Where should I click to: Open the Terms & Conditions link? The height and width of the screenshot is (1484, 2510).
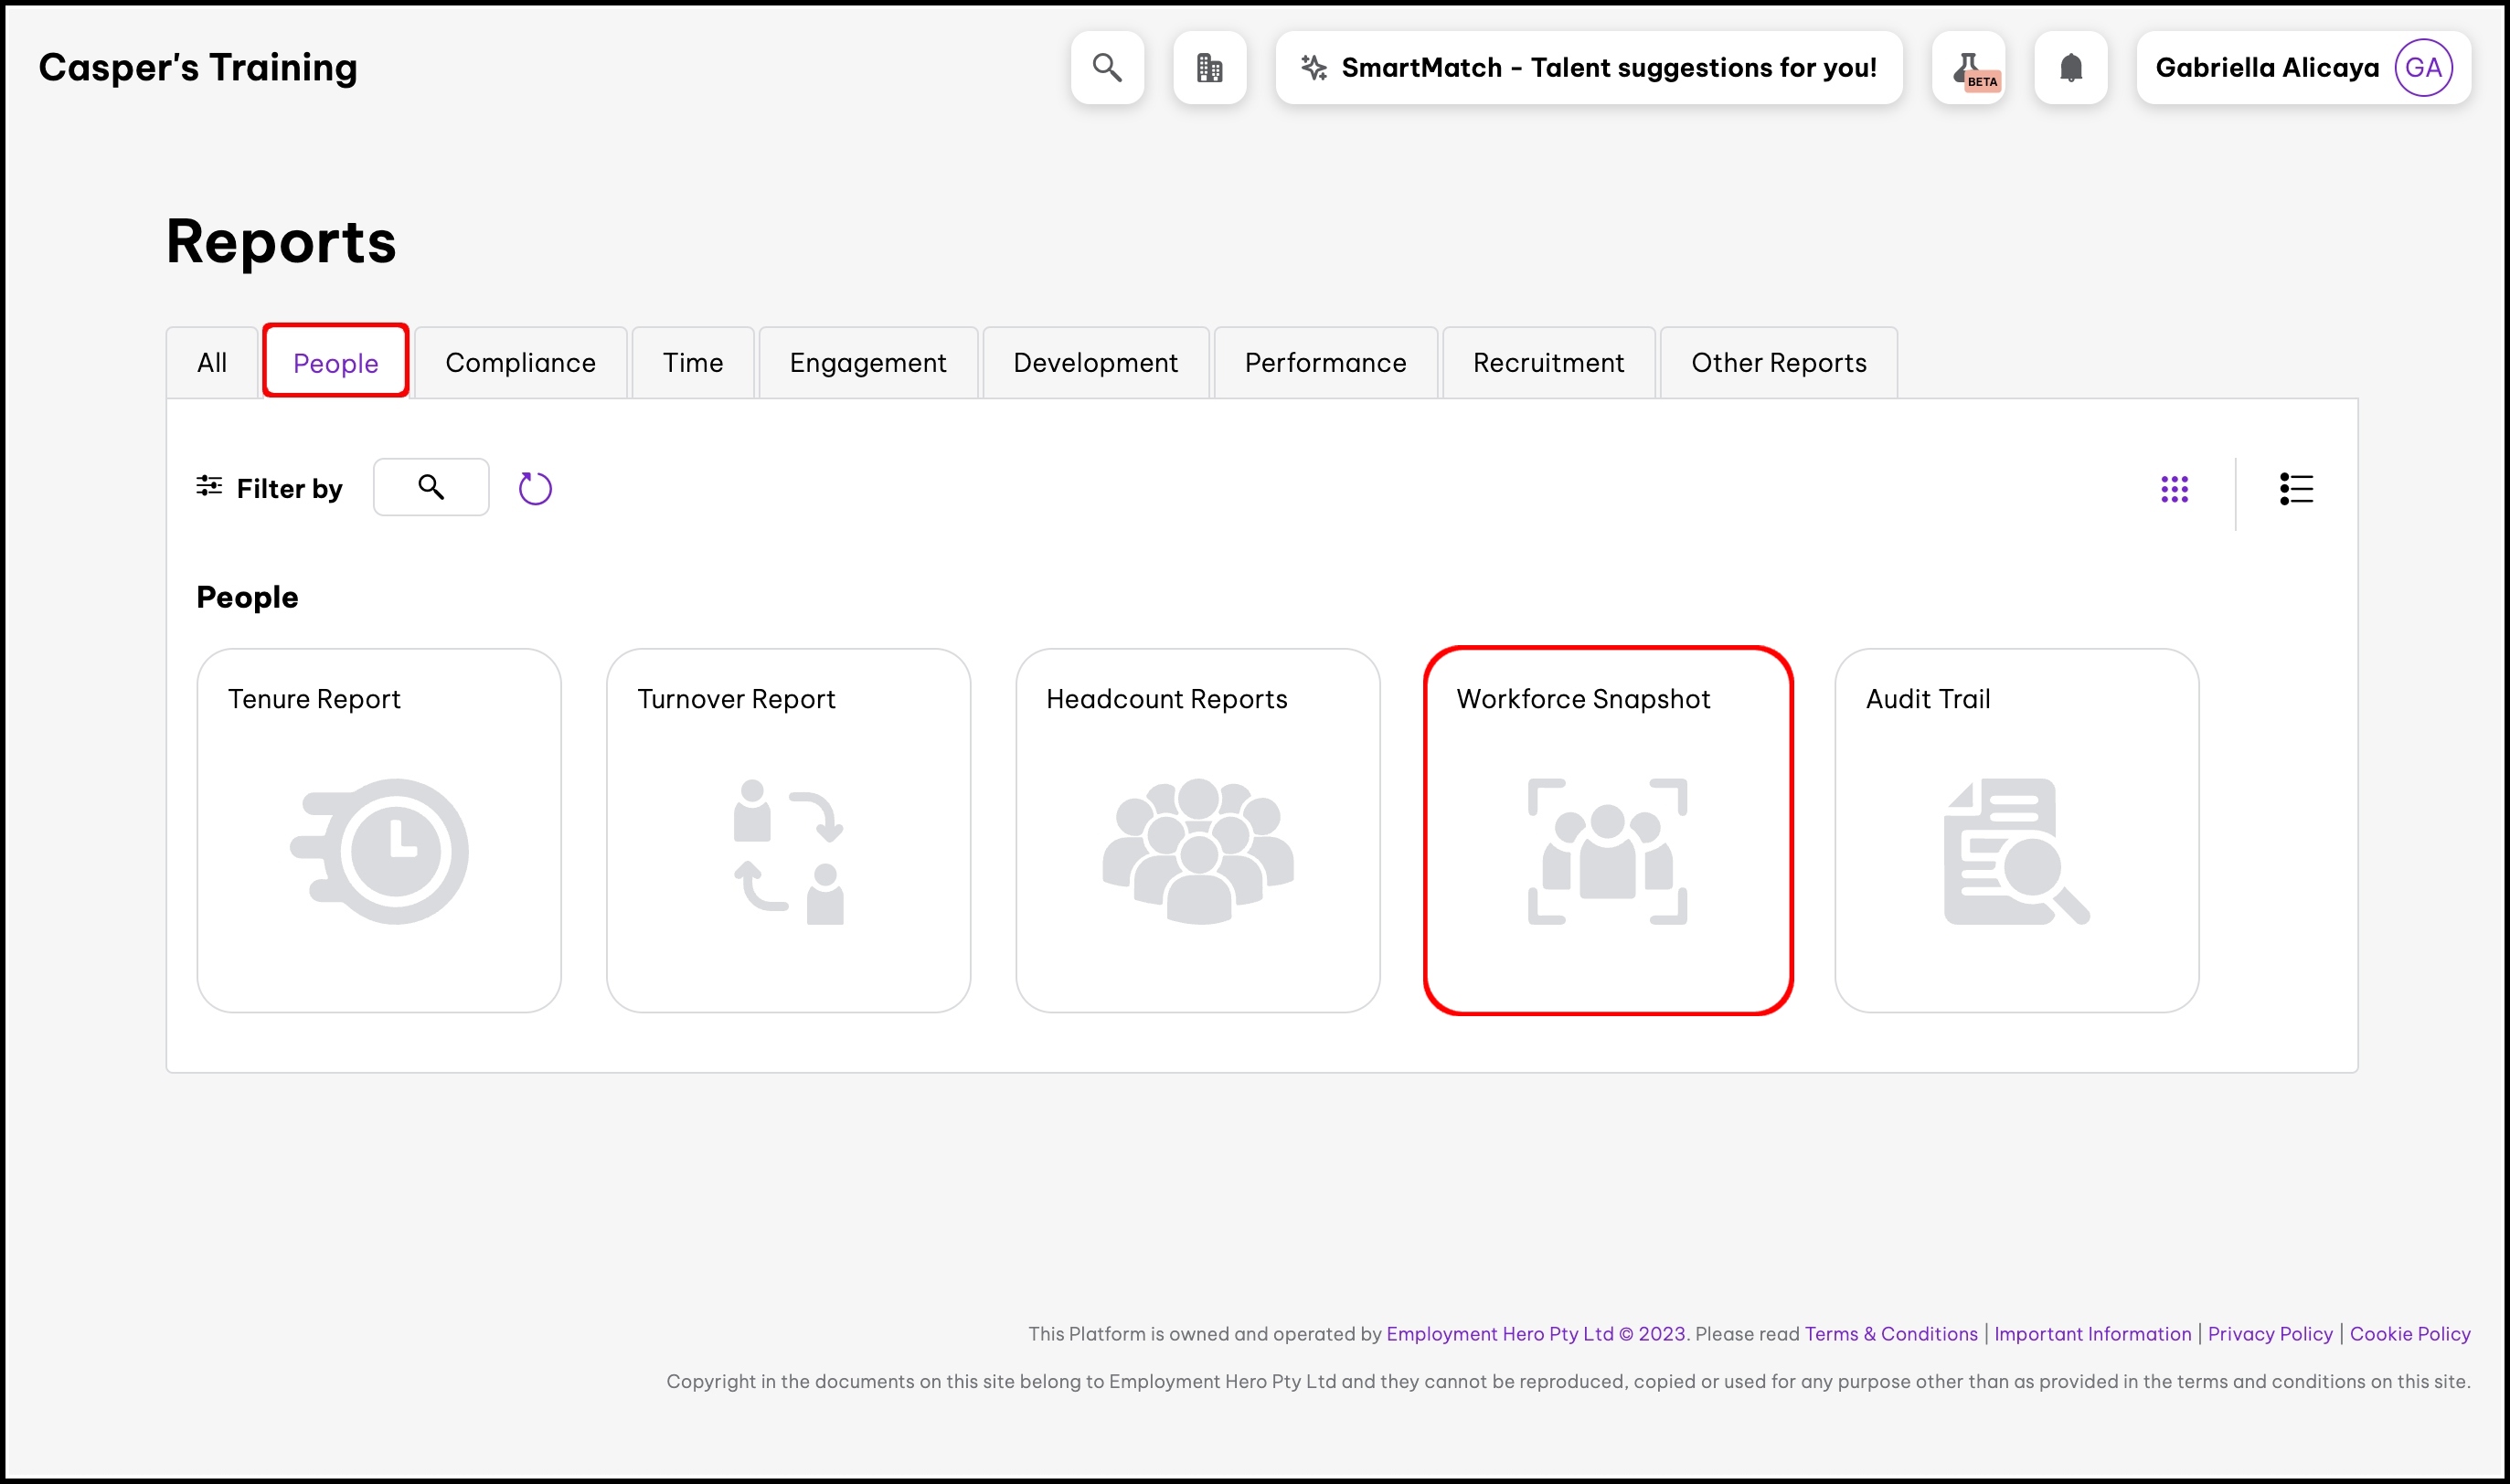[1890, 1333]
